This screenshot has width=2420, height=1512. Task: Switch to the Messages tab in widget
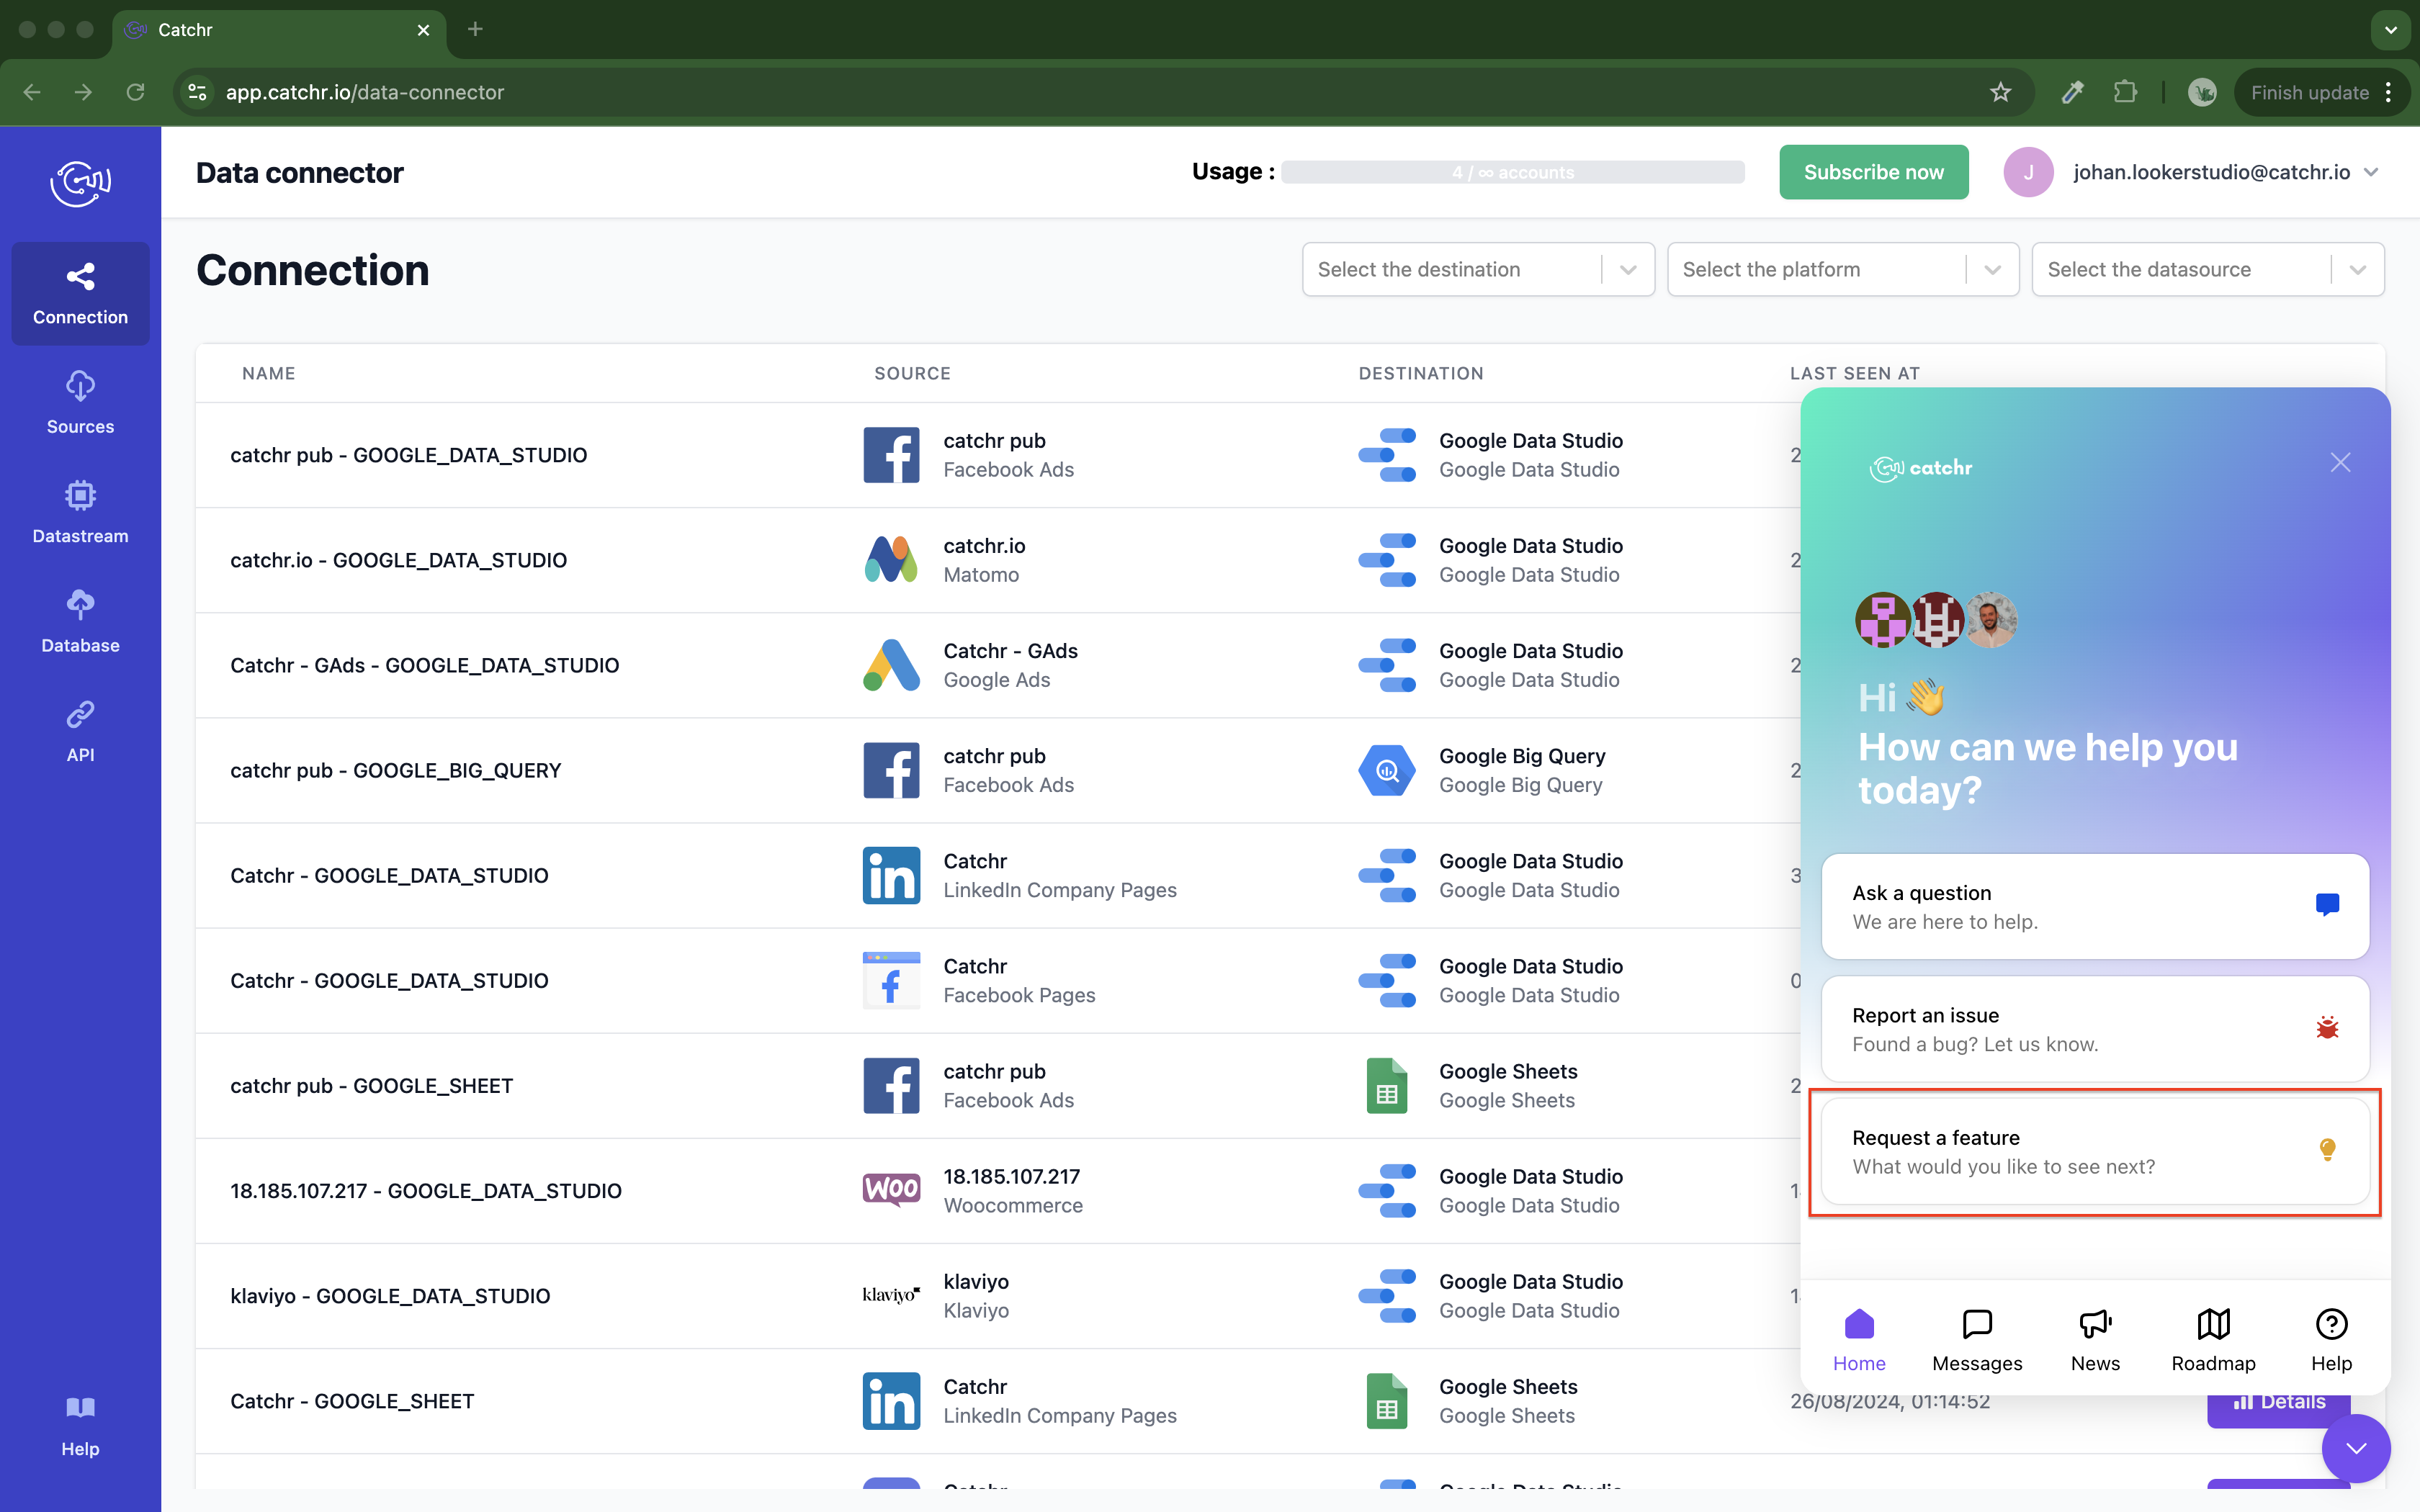(x=1977, y=1340)
